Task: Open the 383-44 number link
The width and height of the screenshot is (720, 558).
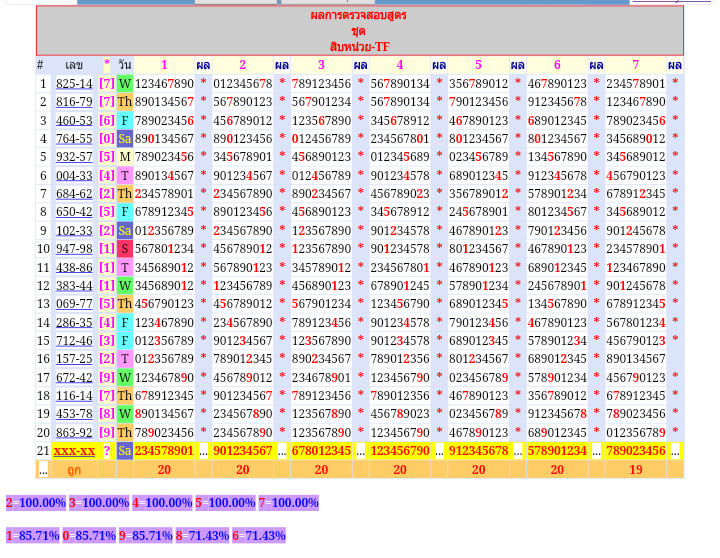Action: [x=74, y=286]
